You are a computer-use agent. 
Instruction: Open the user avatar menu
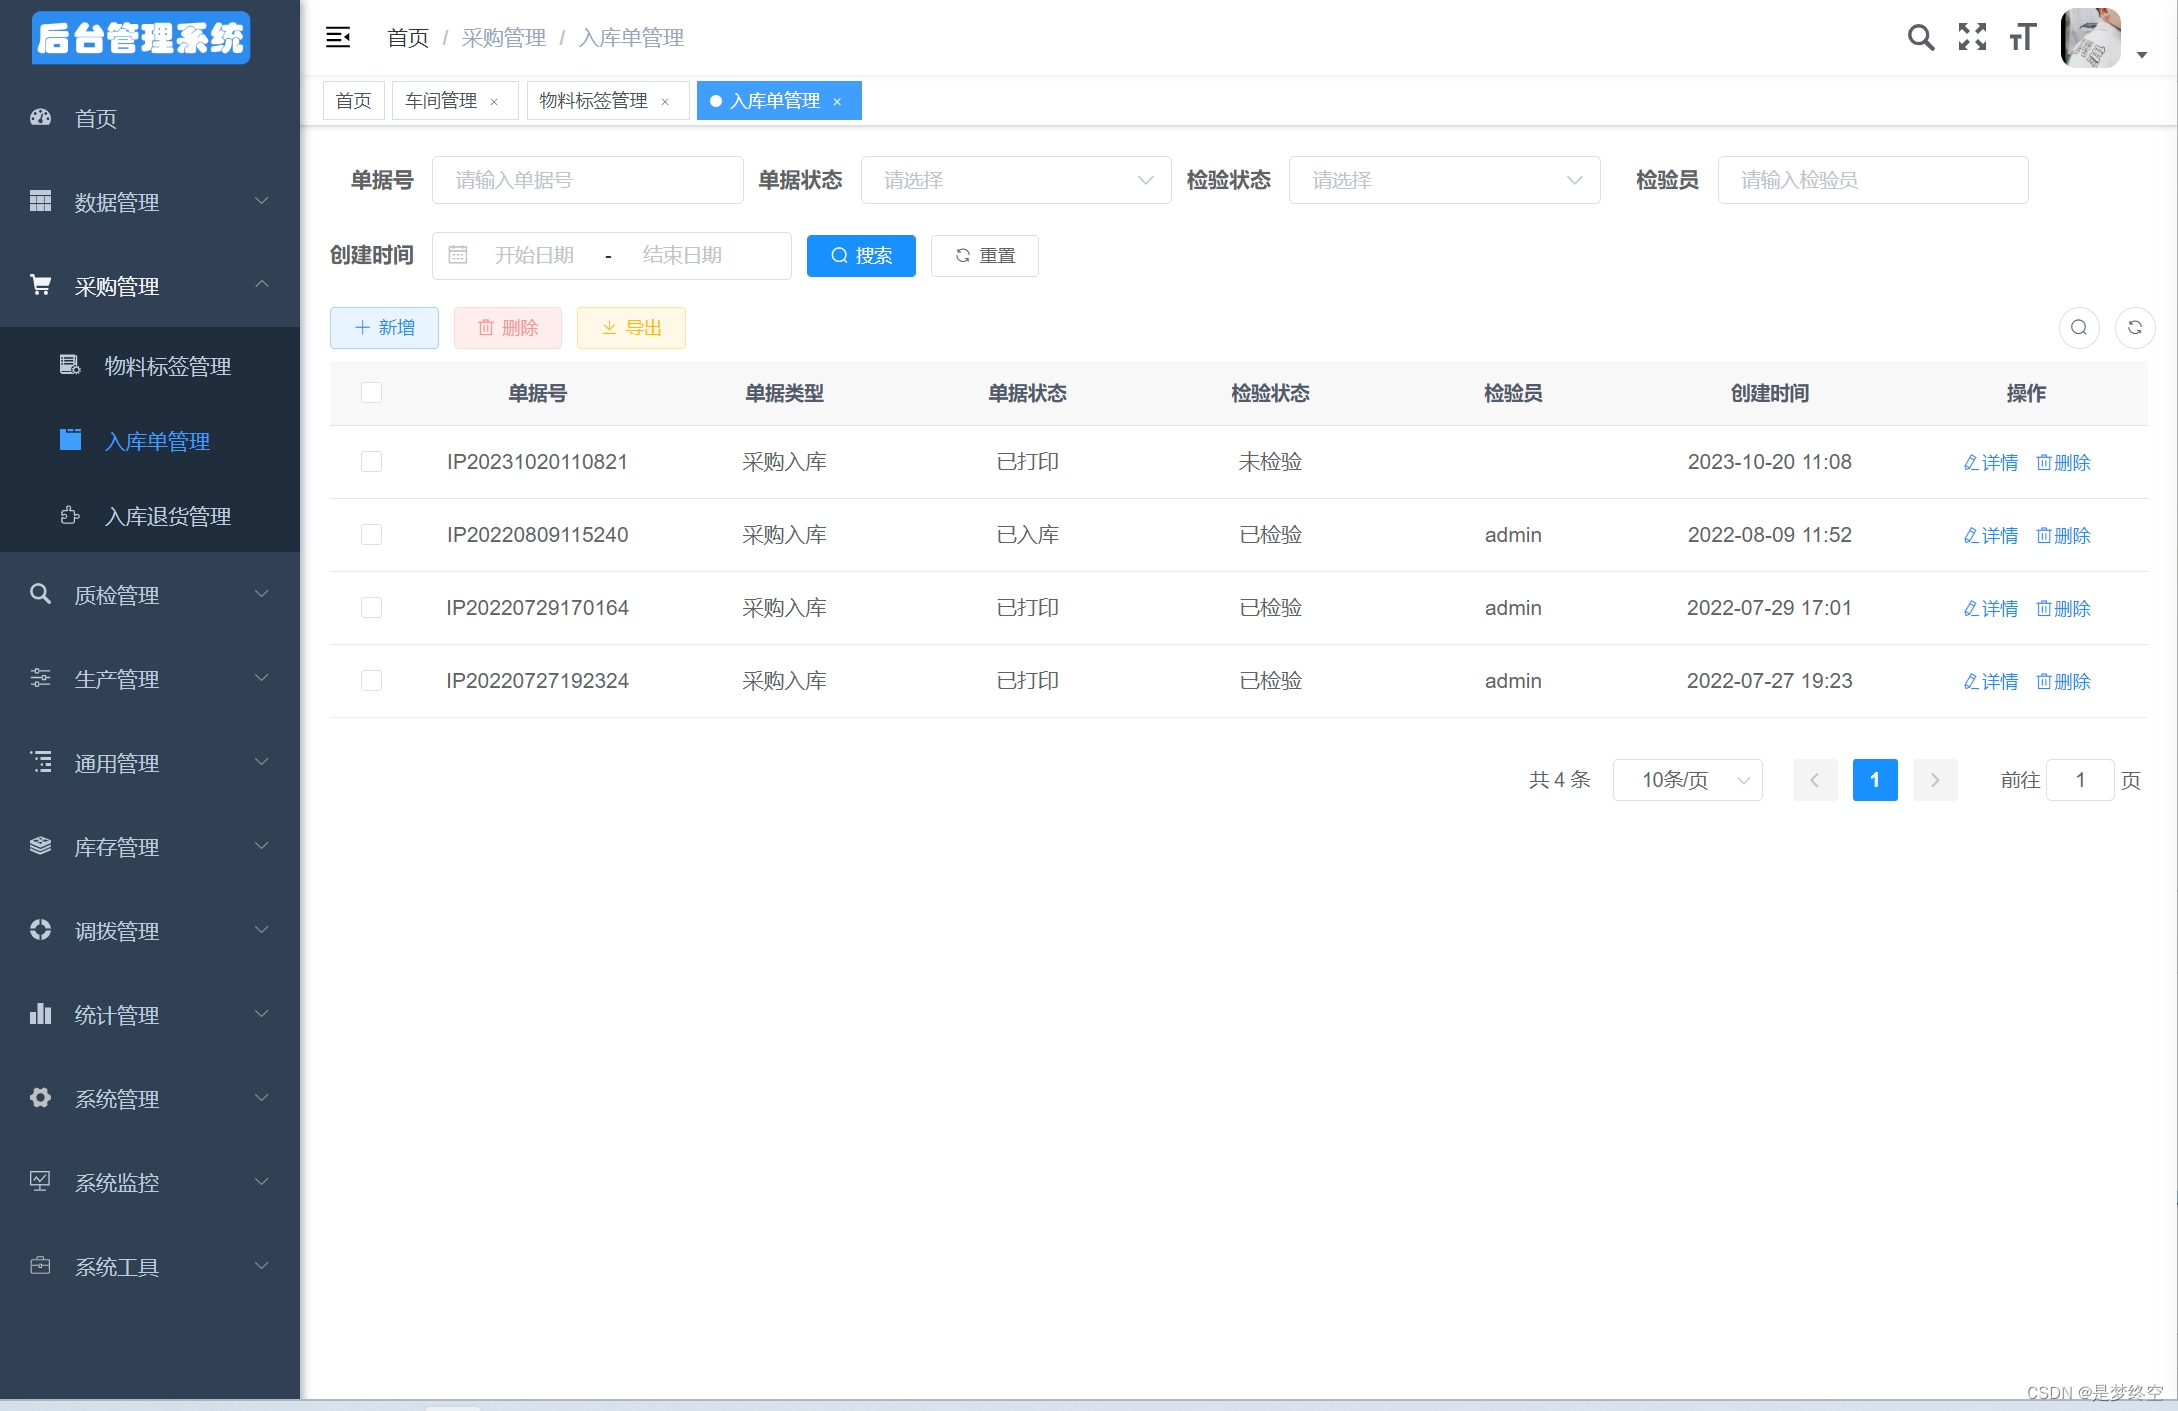pyautogui.click(x=2090, y=38)
